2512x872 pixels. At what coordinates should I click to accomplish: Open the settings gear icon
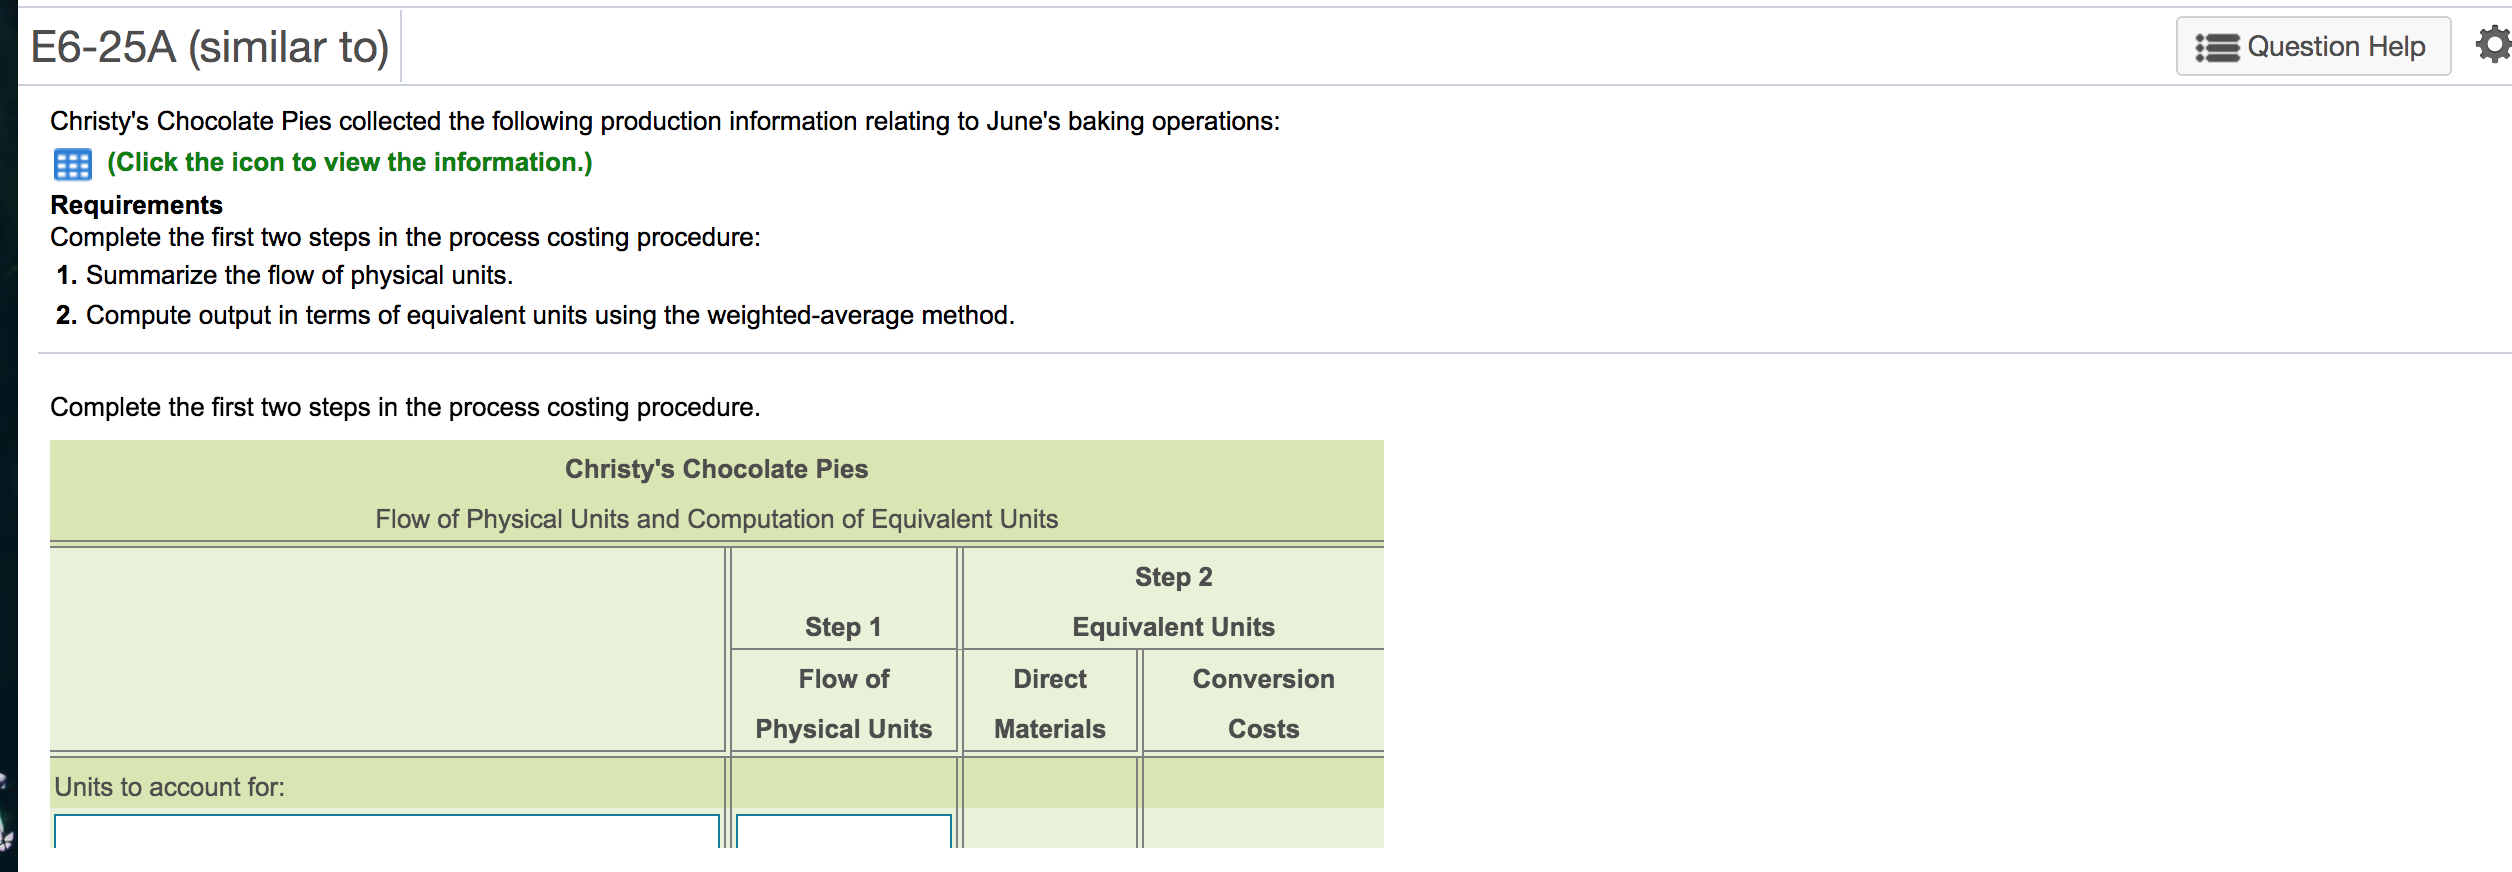coord(2494,45)
